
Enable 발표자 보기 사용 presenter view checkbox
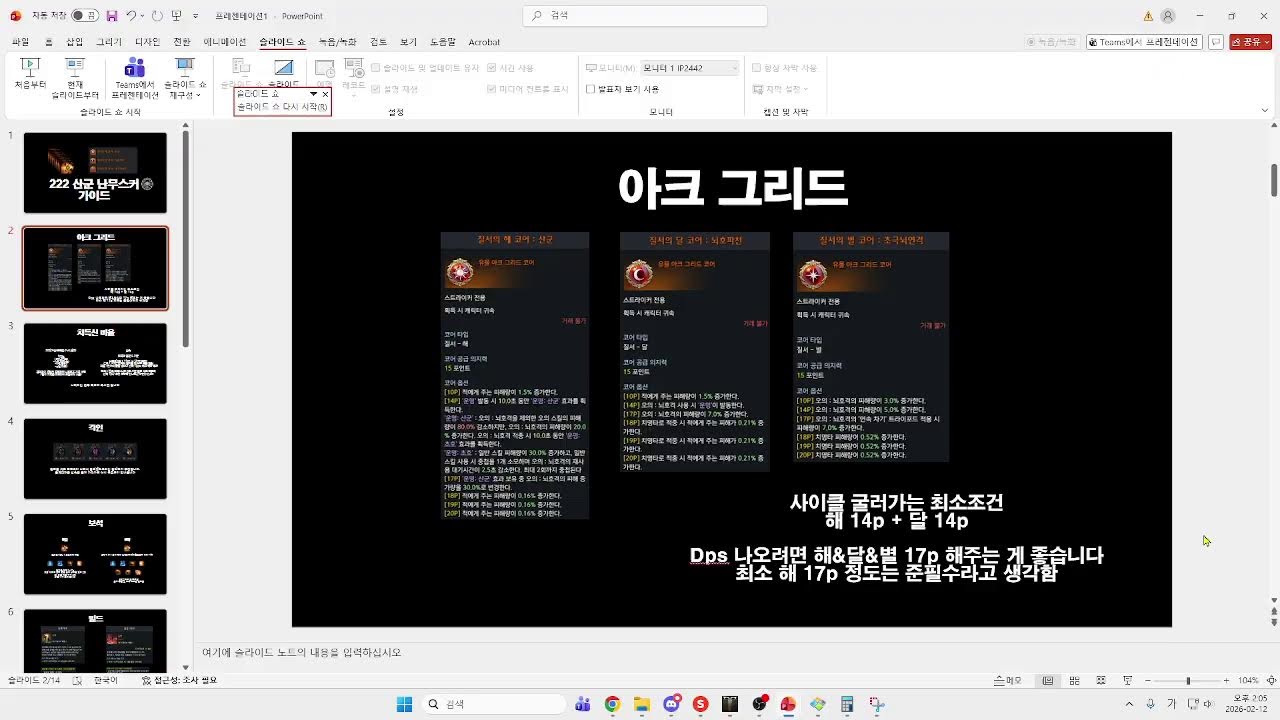pos(590,89)
